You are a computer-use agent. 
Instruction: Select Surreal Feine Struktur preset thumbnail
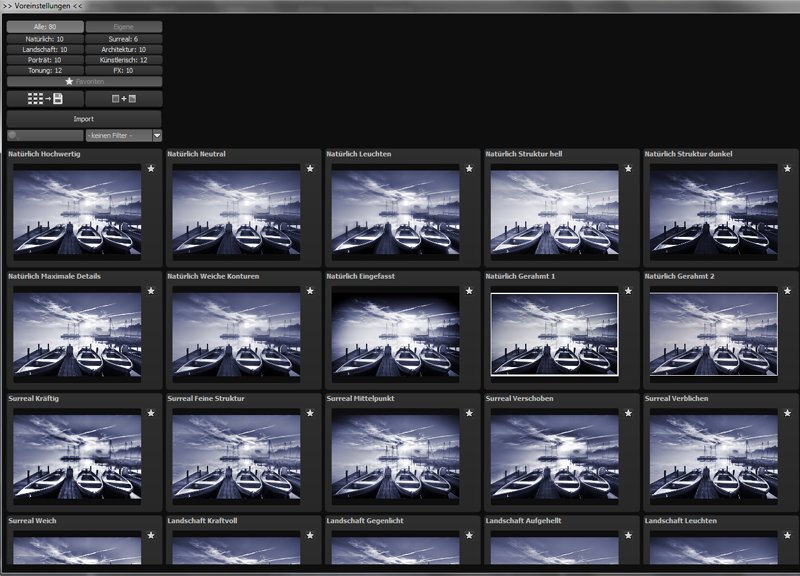[236, 457]
